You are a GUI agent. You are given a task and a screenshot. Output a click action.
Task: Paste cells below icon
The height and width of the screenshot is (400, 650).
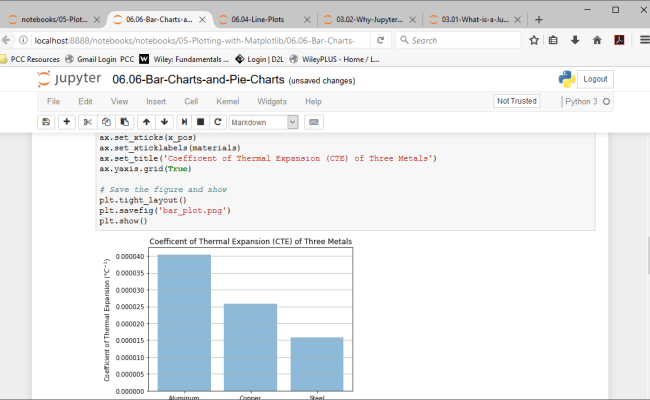pyautogui.click(x=124, y=122)
